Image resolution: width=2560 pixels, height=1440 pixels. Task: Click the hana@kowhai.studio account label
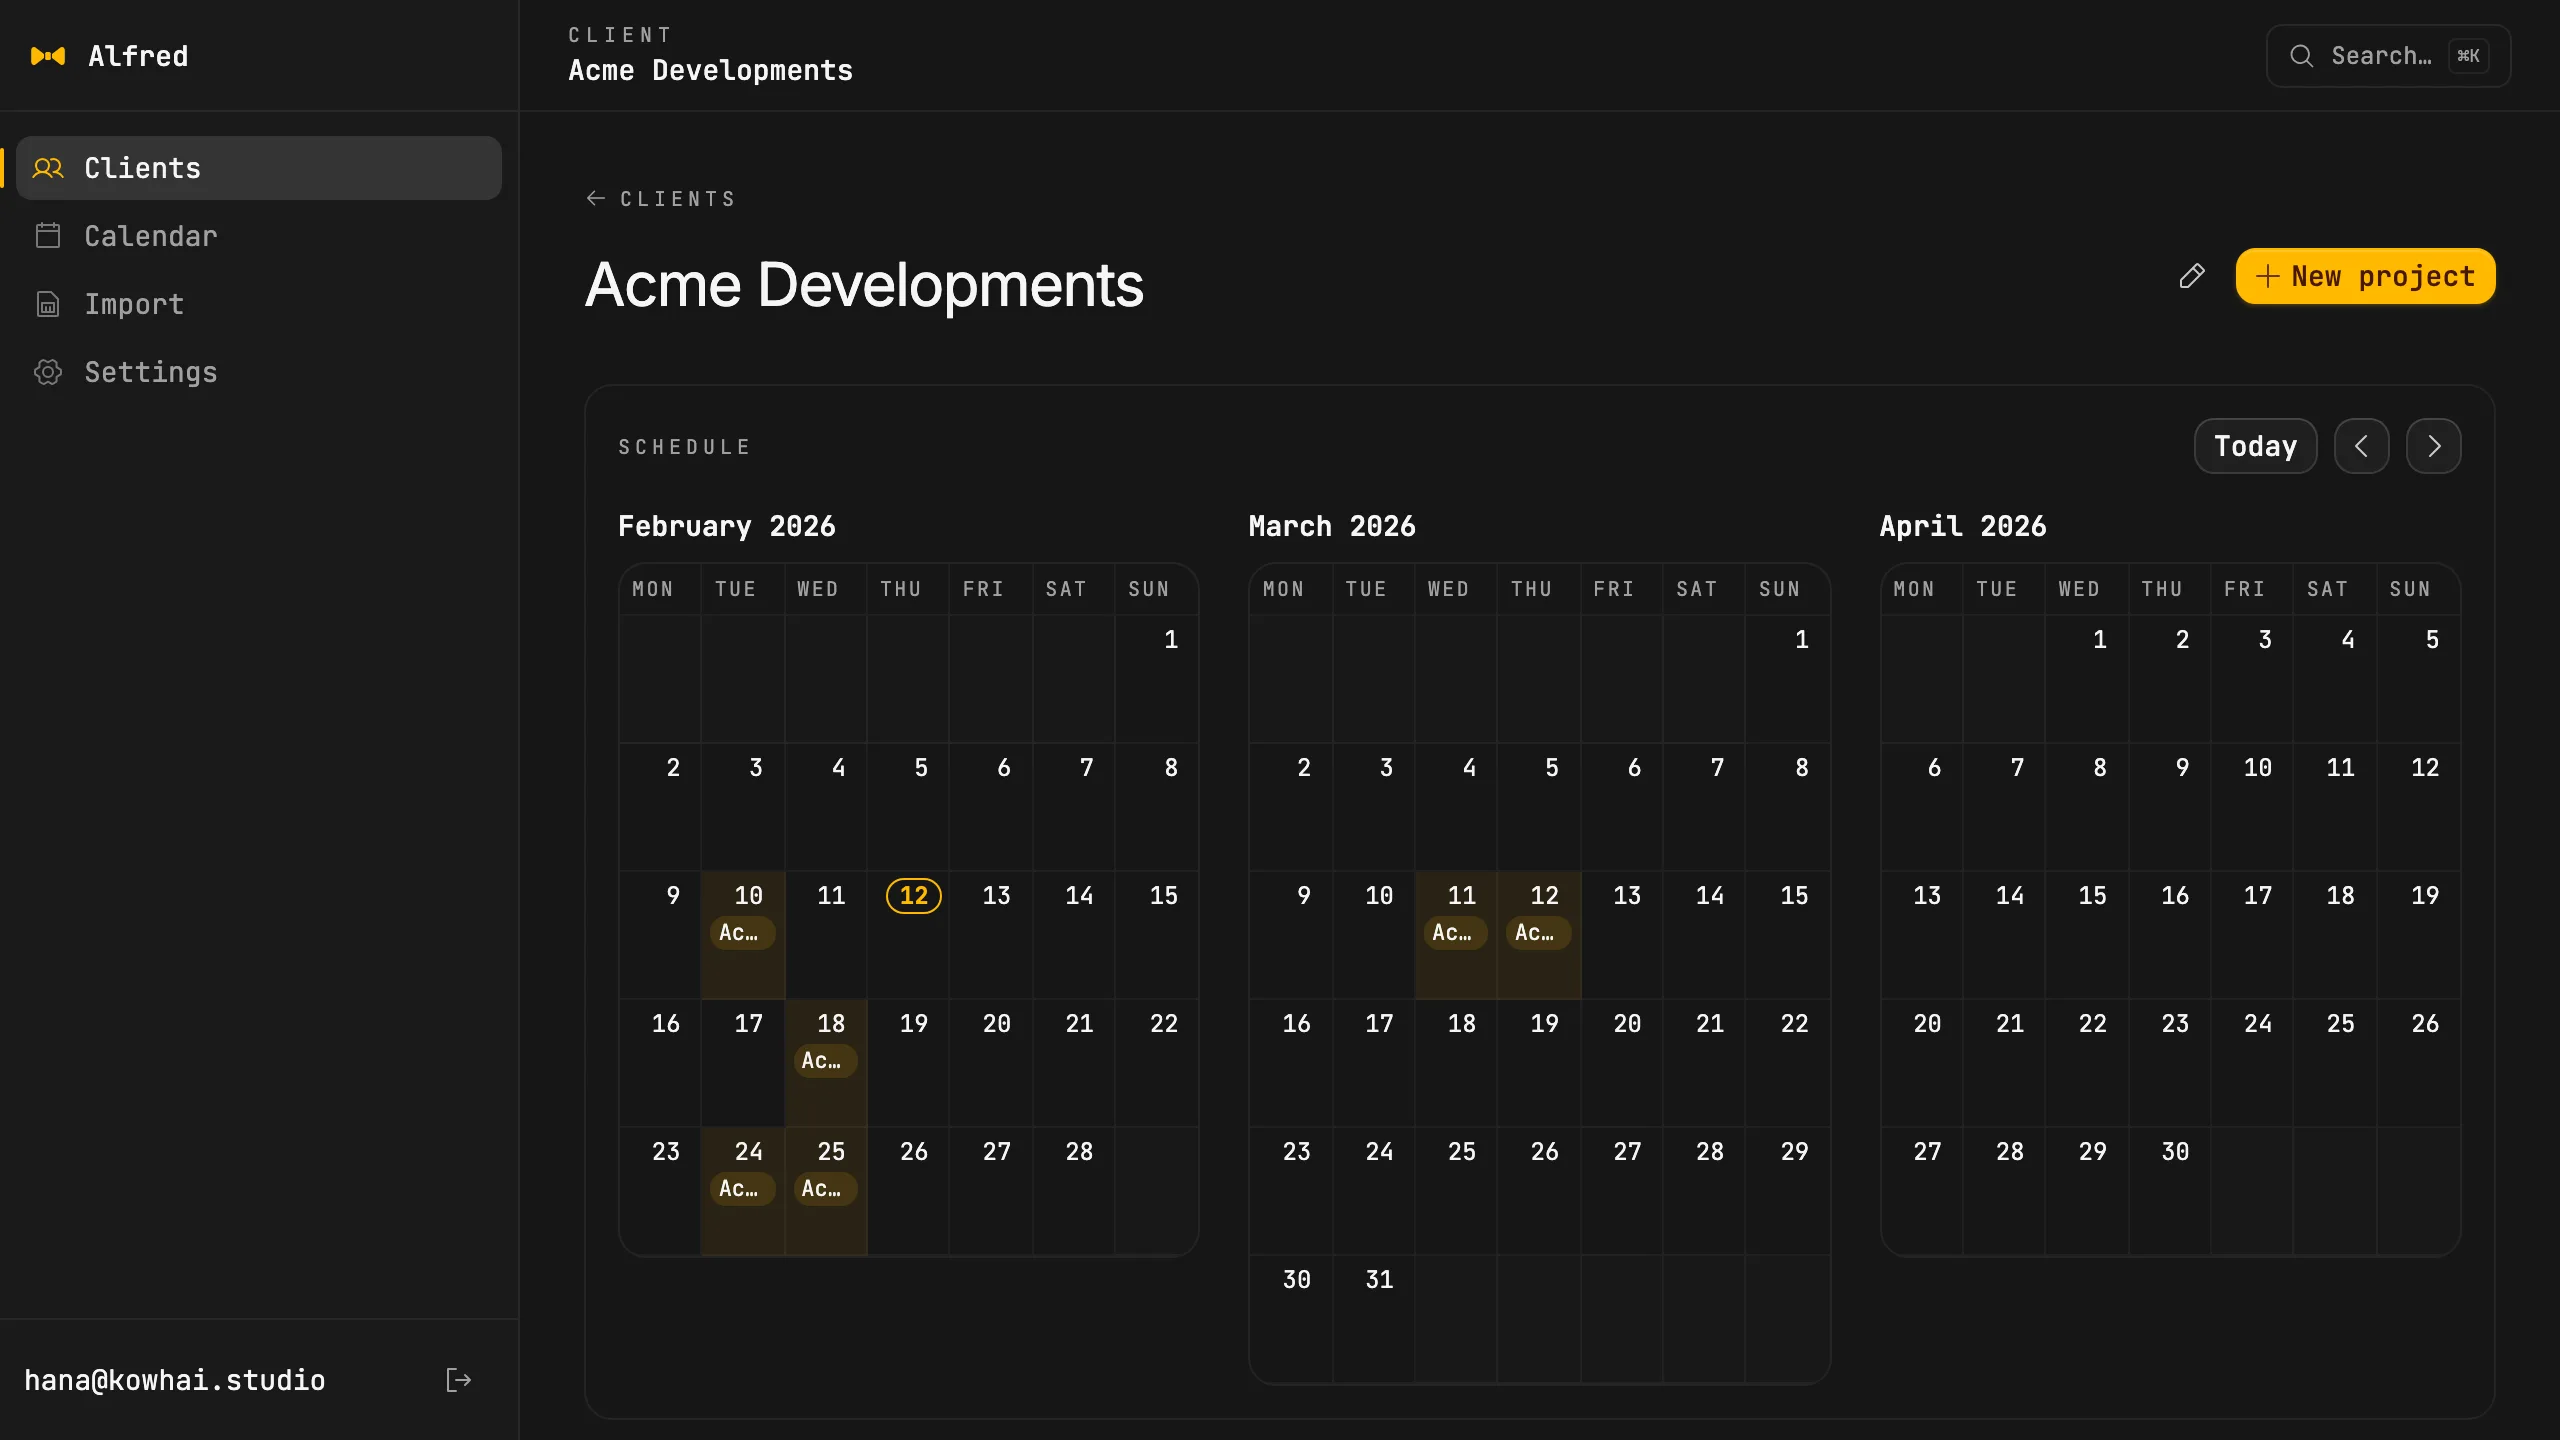[174, 1380]
